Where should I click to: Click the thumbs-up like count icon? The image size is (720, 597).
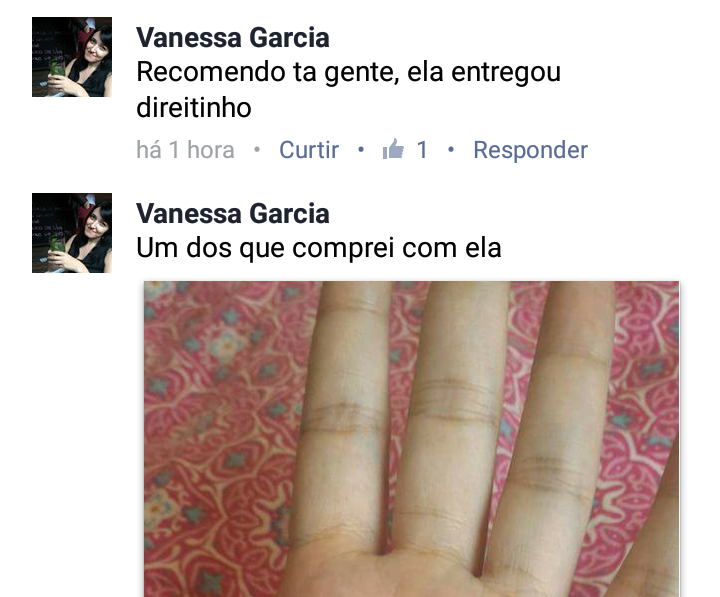pyautogui.click(x=394, y=149)
